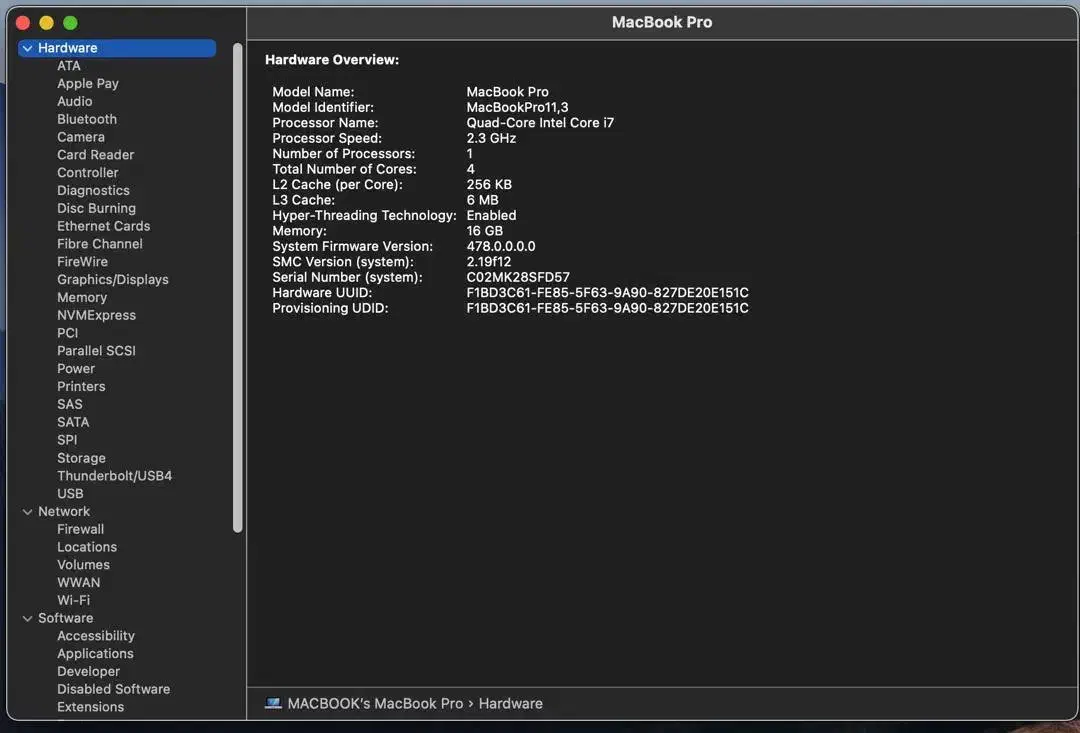Open the Wi-Fi network entry
1080x733 pixels.
(73, 600)
